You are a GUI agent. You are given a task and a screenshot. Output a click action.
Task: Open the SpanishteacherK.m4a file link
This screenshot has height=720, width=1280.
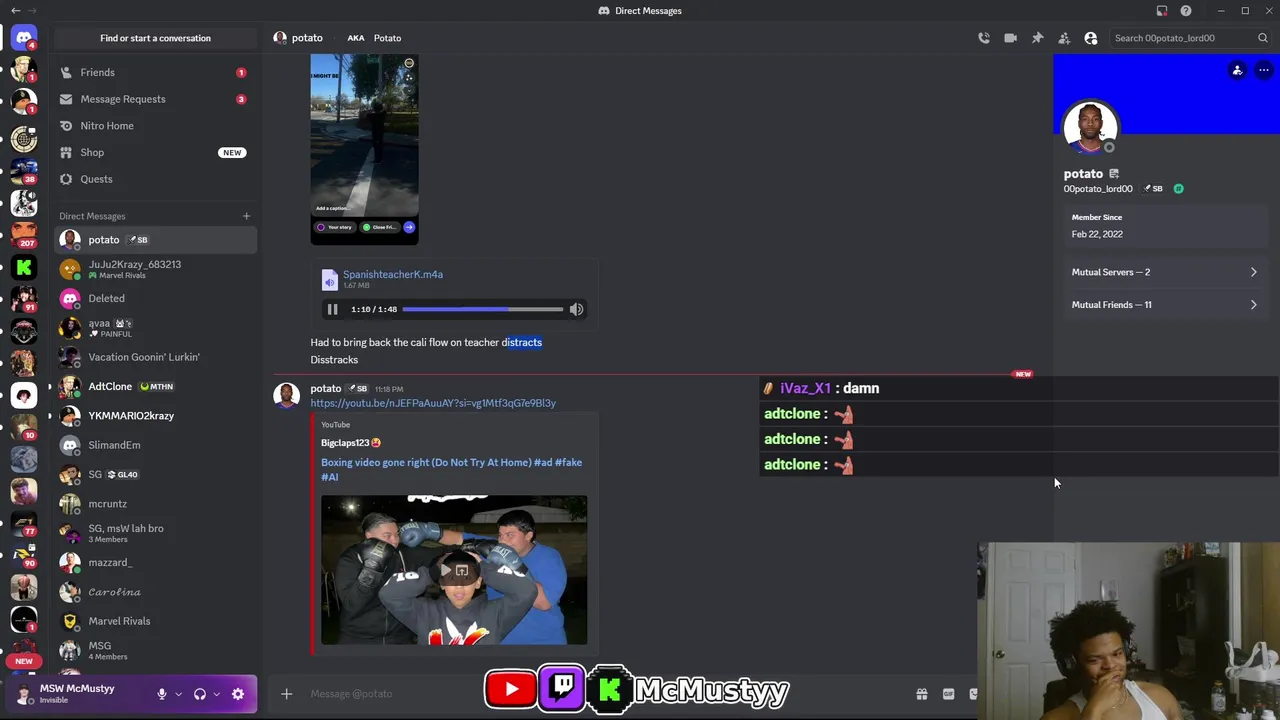tap(392, 274)
